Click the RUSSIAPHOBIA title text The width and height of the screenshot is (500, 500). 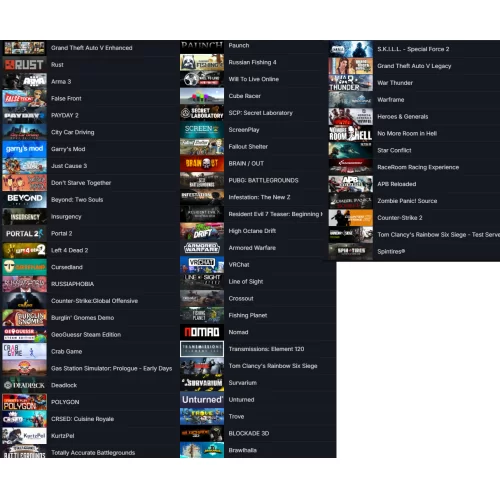click(72, 284)
